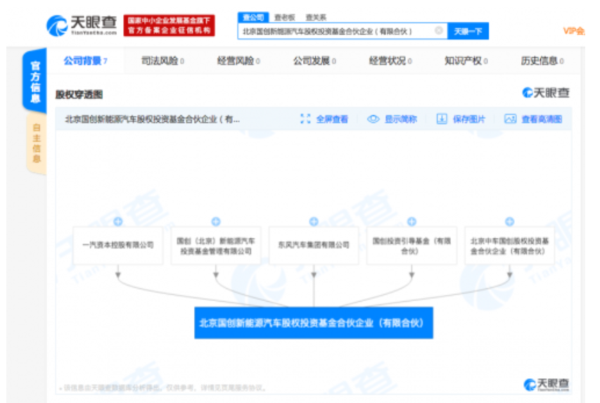Click the 股权穿透图 section heading
This screenshot has height=403, width=600.
click(x=79, y=94)
